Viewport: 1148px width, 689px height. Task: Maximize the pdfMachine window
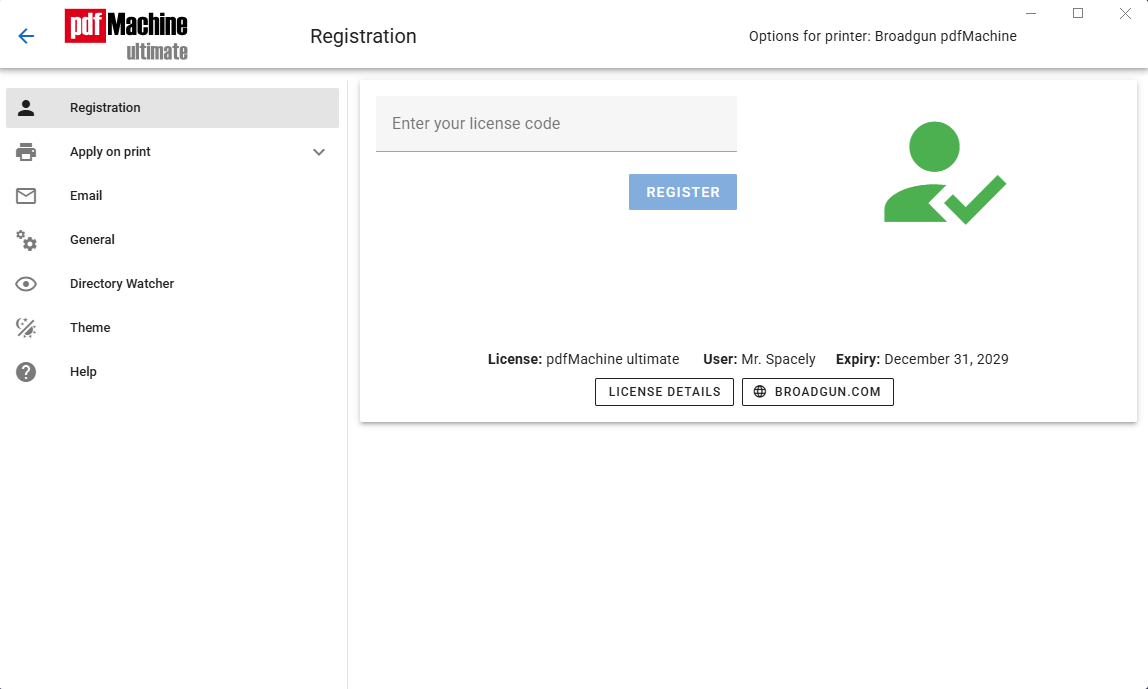pyautogui.click(x=1078, y=13)
